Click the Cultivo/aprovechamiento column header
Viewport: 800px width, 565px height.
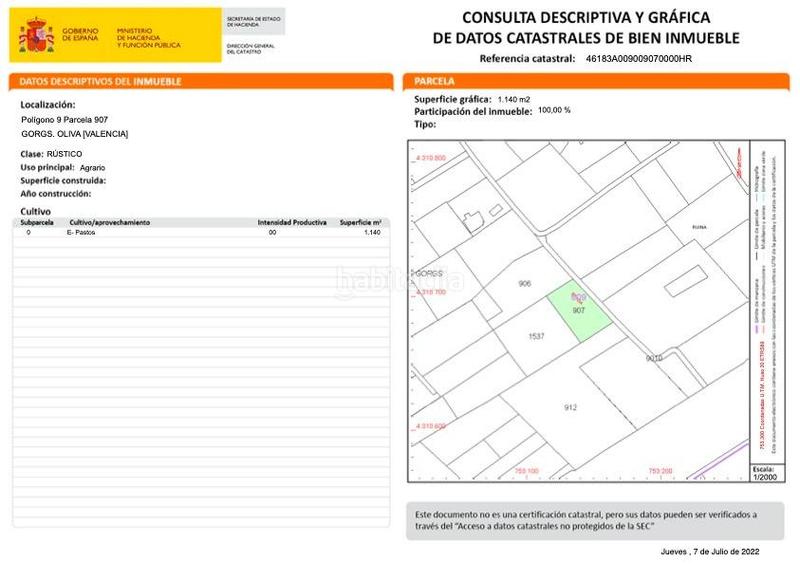point(109,222)
